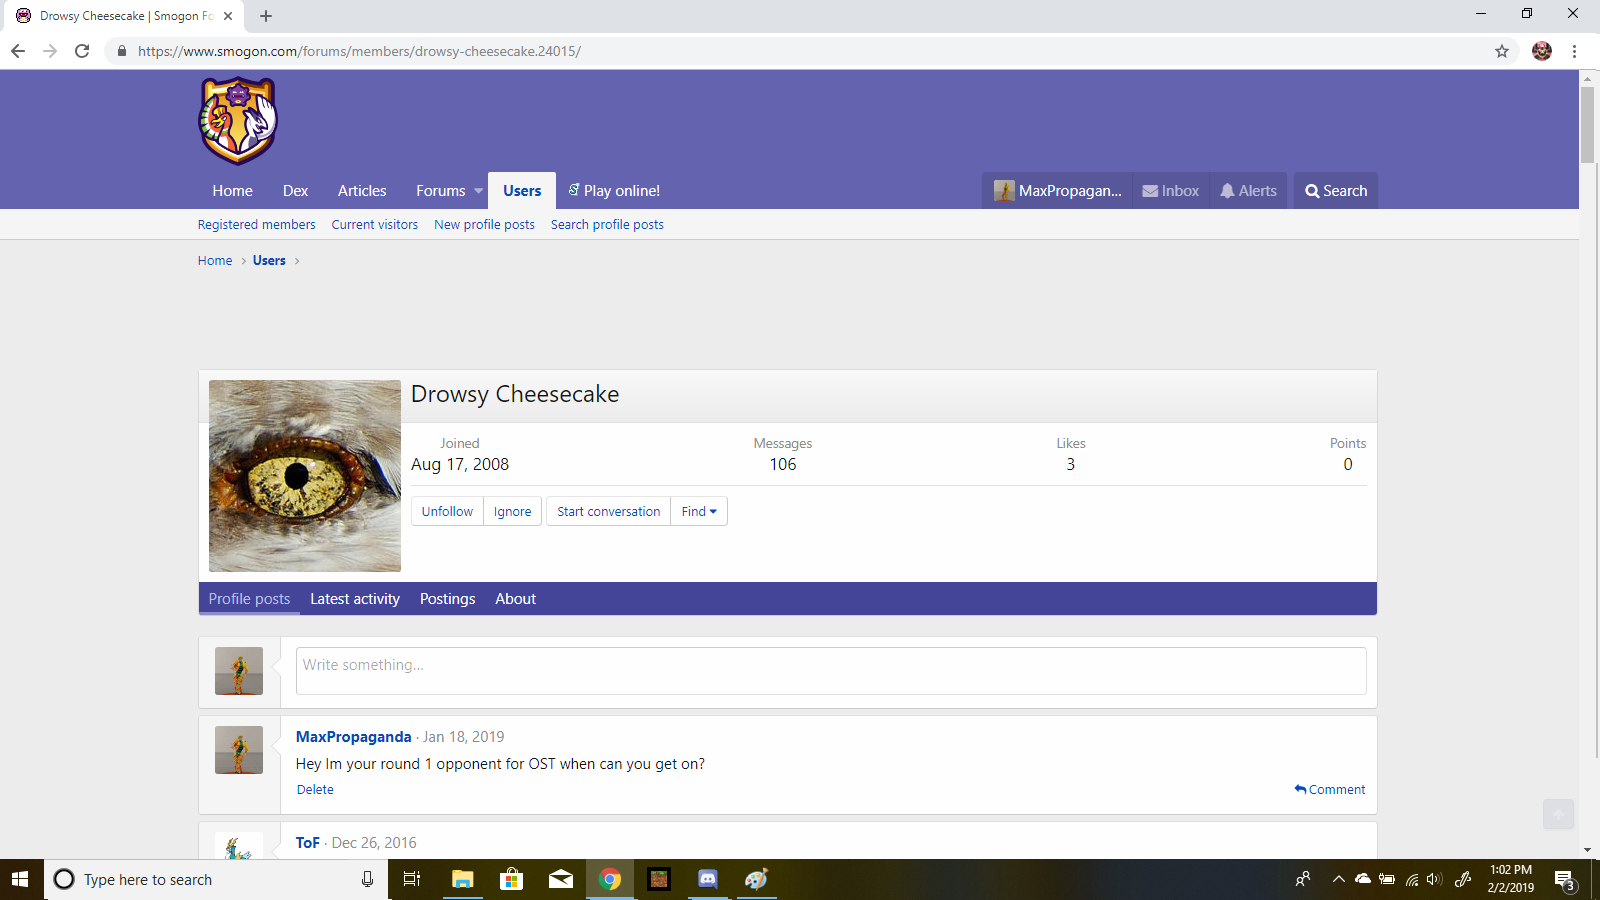Ignore this user
This screenshot has height=900, width=1600.
(x=512, y=511)
